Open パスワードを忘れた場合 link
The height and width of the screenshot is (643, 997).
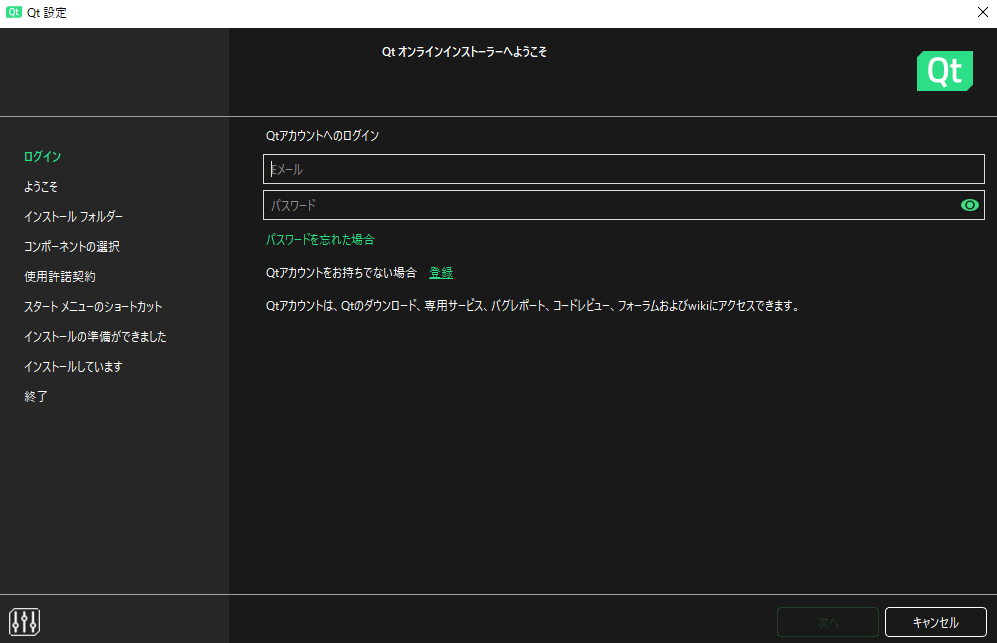coord(320,240)
